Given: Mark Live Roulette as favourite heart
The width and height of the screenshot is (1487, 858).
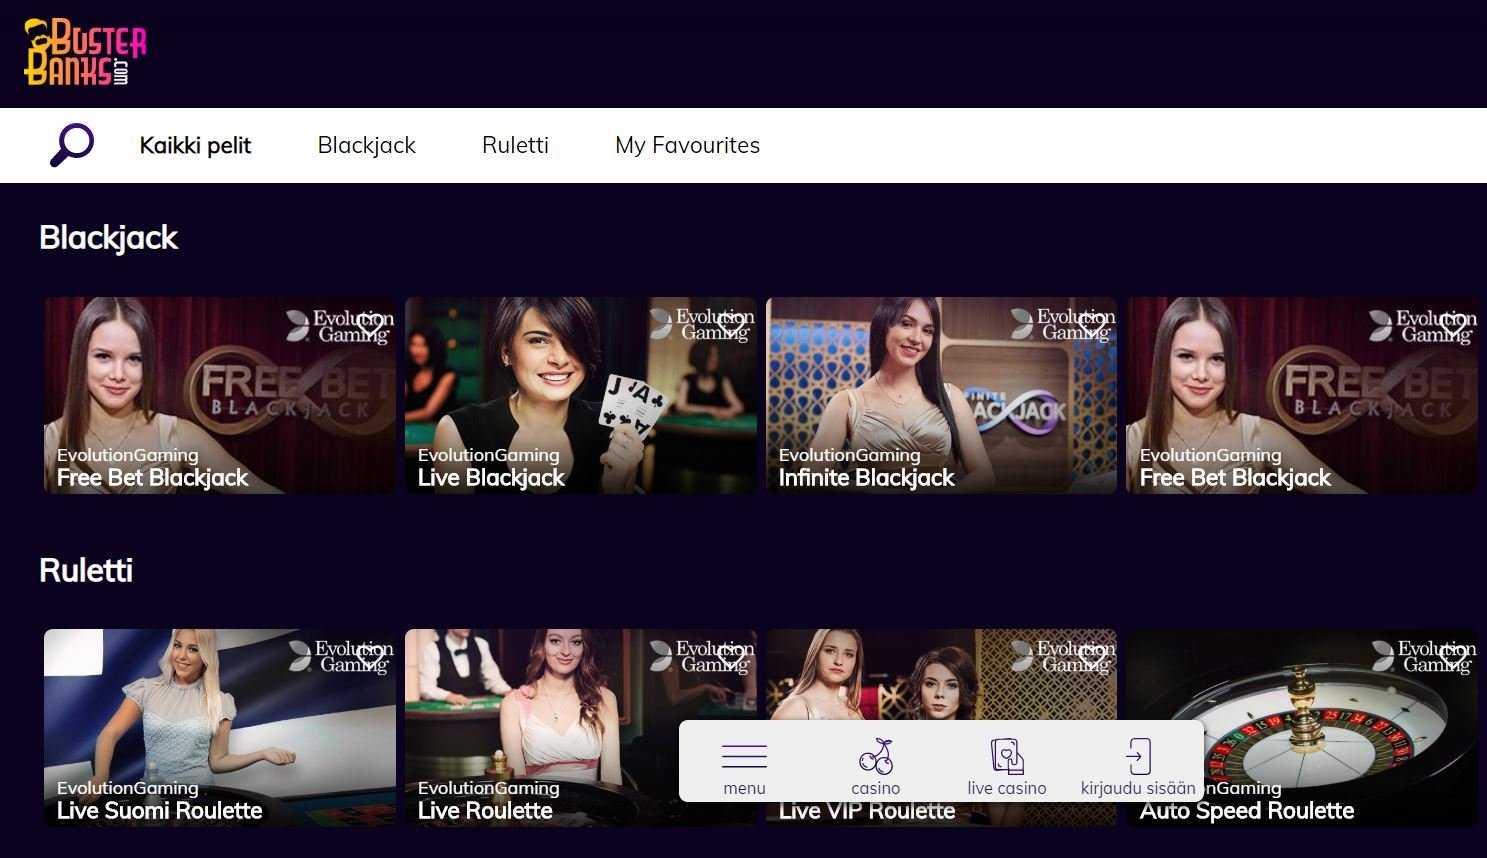Looking at the screenshot, I should click(731, 657).
